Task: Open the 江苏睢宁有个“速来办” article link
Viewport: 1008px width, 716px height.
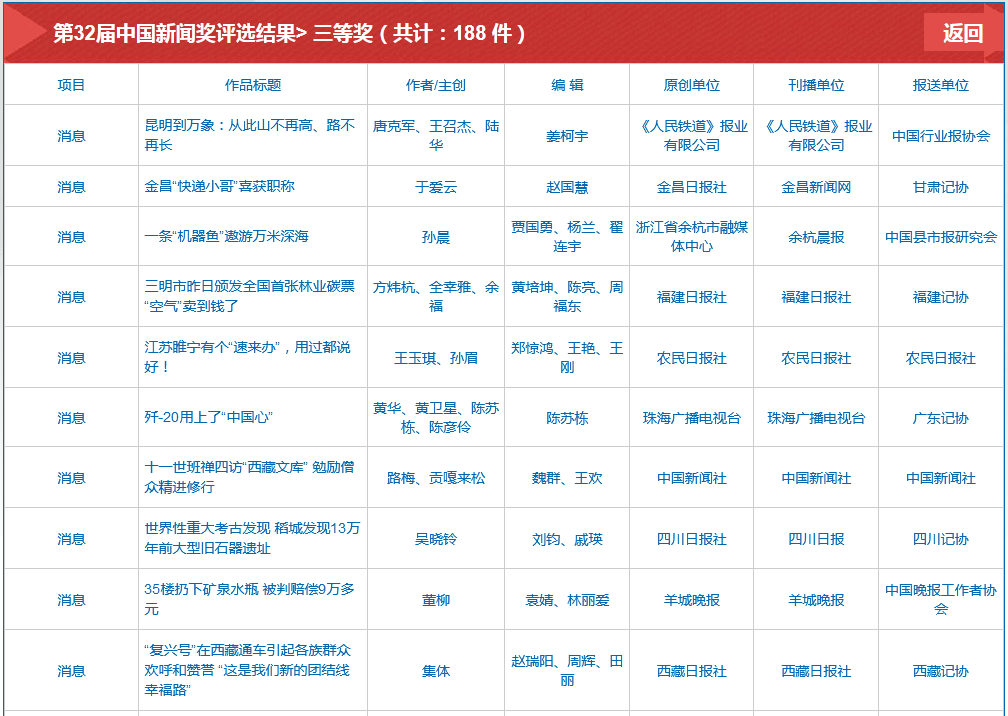Action: (248, 357)
